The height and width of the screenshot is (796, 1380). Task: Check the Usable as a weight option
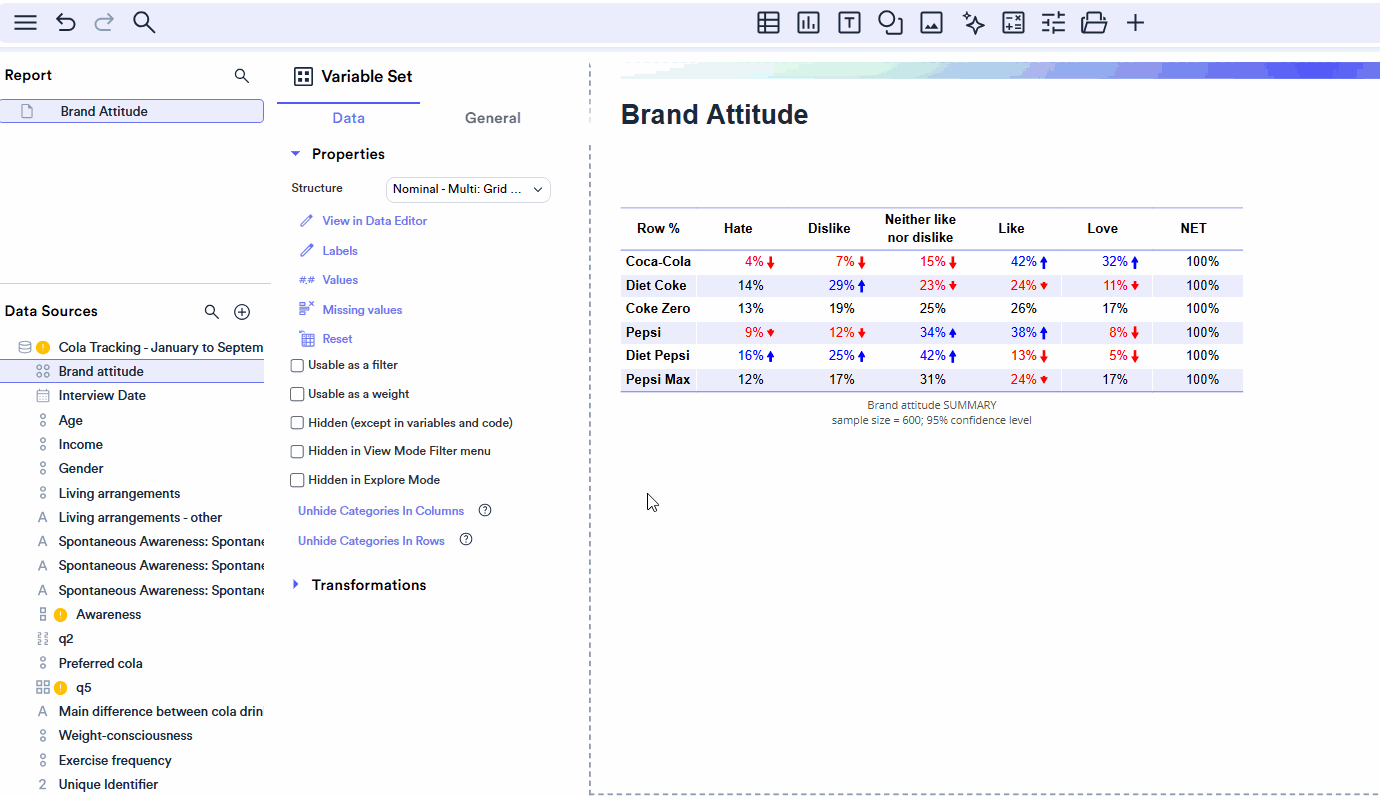point(296,394)
